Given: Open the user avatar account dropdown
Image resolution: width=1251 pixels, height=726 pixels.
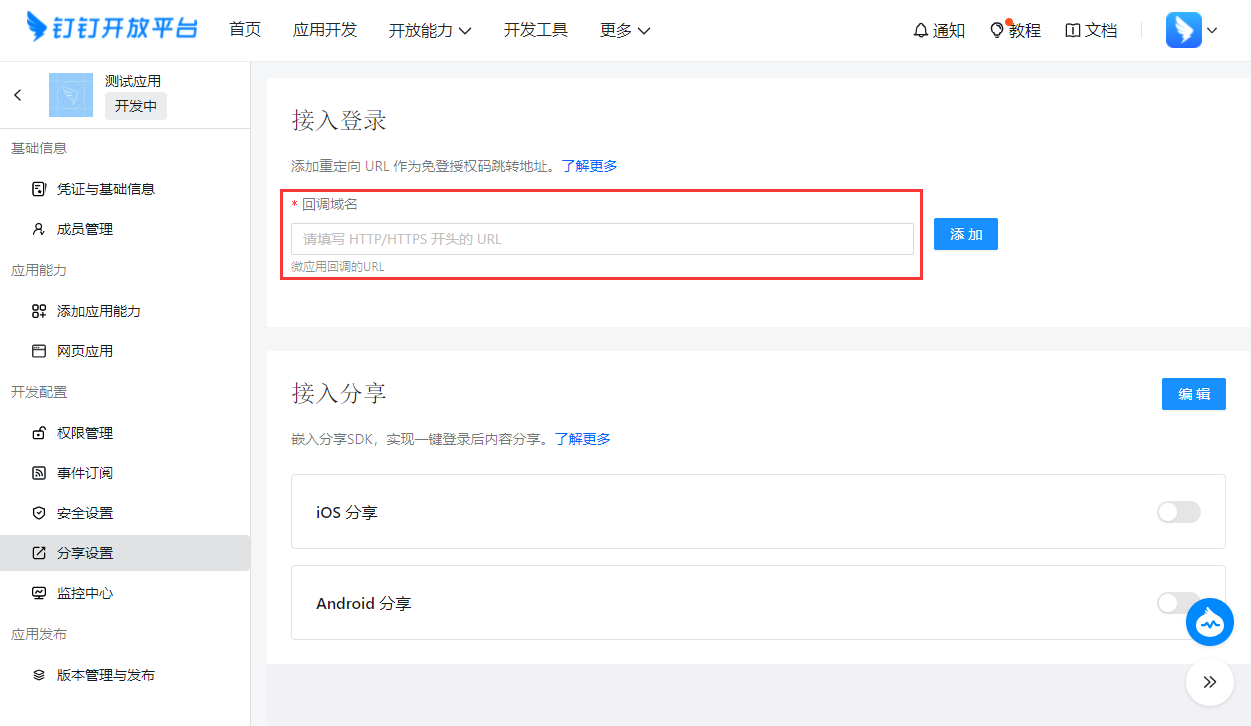Looking at the screenshot, I should [x=1191, y=30].
